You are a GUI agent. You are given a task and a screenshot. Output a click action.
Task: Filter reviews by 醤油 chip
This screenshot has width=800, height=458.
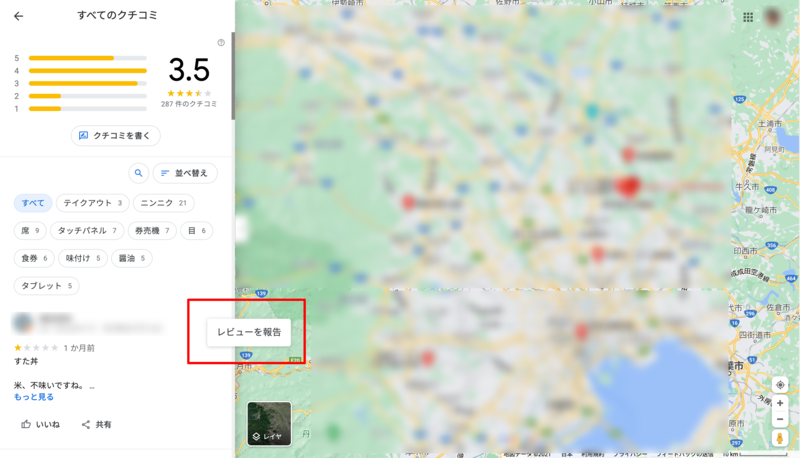132,258
